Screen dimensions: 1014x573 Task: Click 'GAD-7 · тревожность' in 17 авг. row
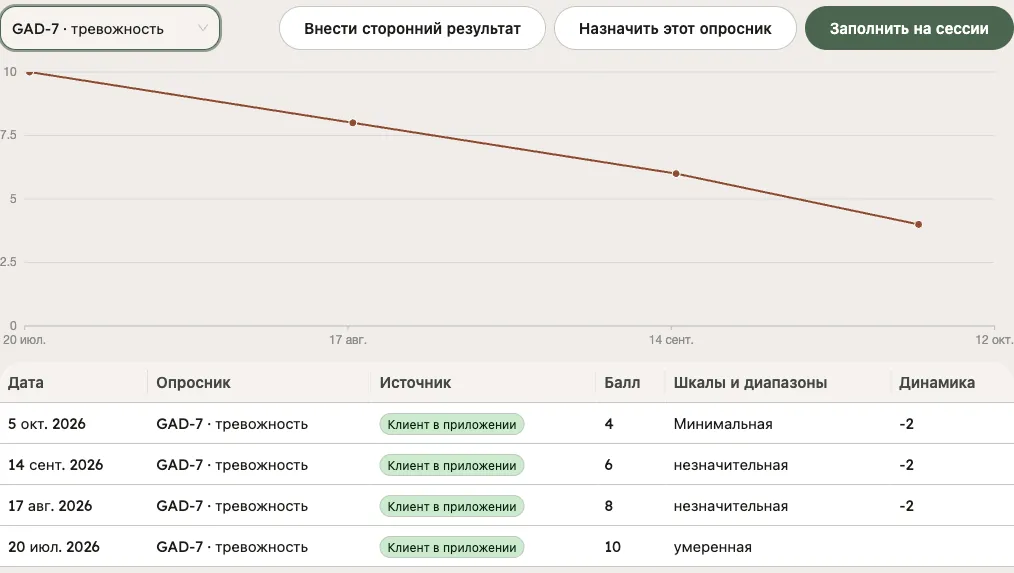click(232, 506)
